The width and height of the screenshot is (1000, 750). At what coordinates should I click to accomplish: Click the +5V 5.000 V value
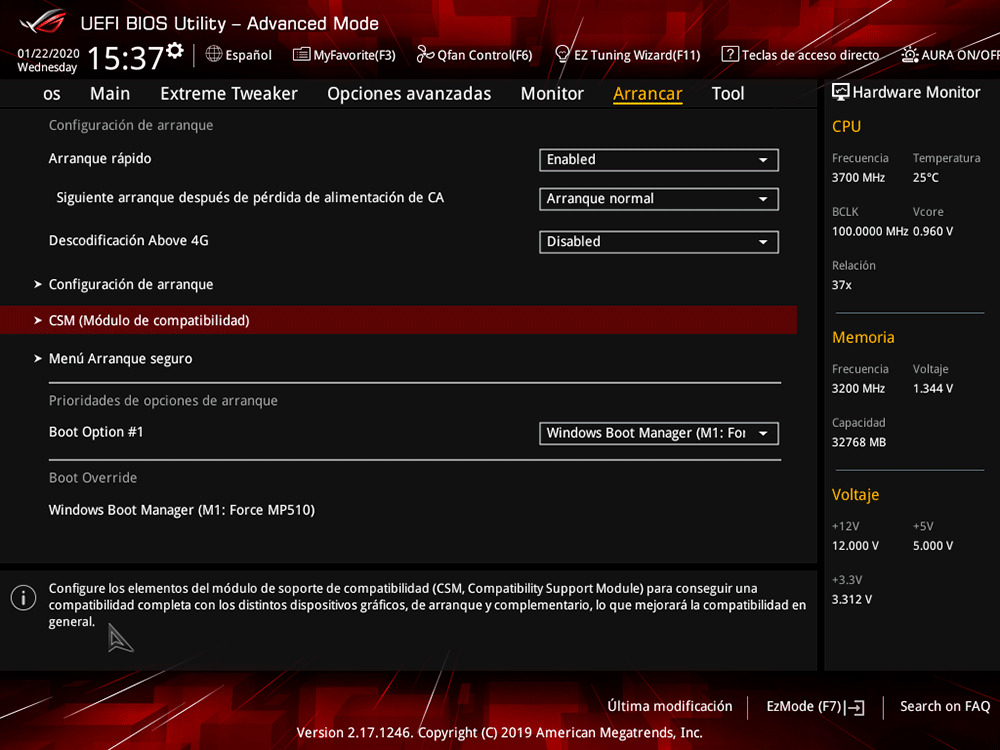pos(933,546)
